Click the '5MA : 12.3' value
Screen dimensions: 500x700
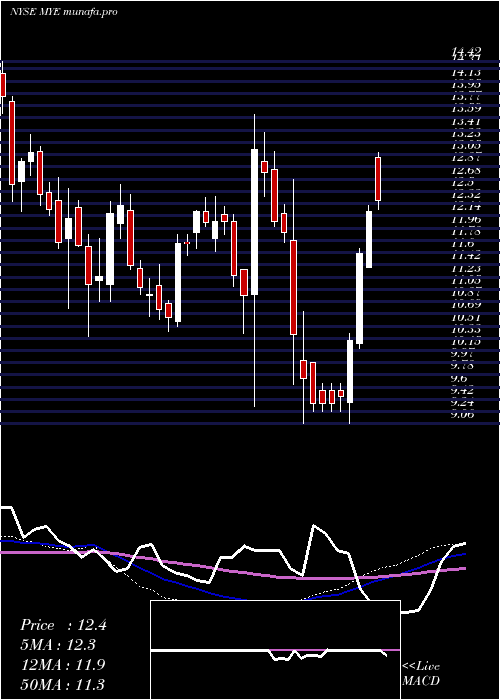click(x=58, y=645)
